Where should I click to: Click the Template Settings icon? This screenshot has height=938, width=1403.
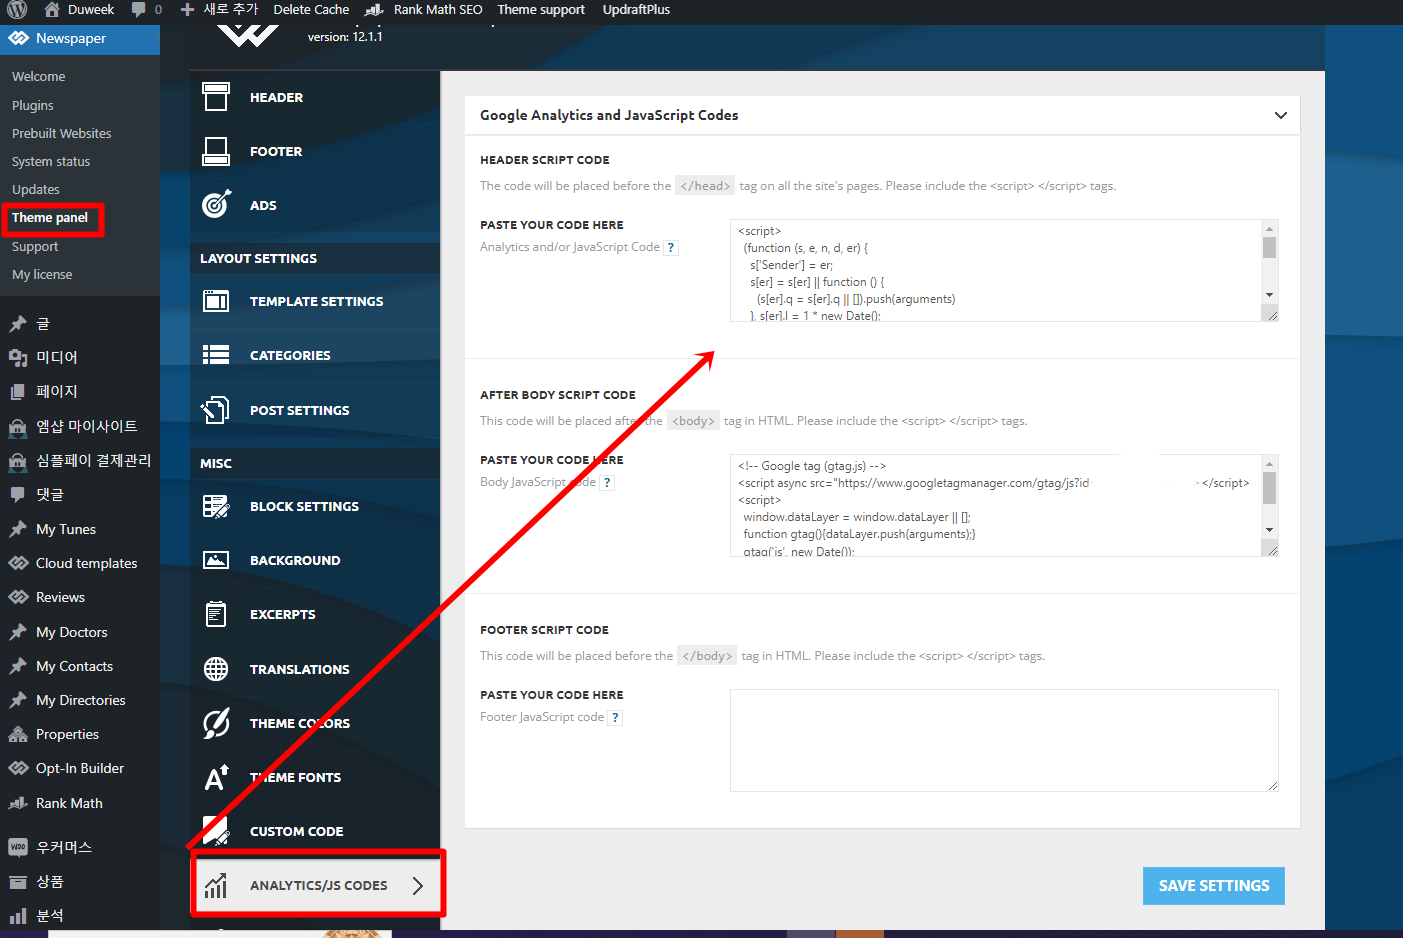coord(216,301)
